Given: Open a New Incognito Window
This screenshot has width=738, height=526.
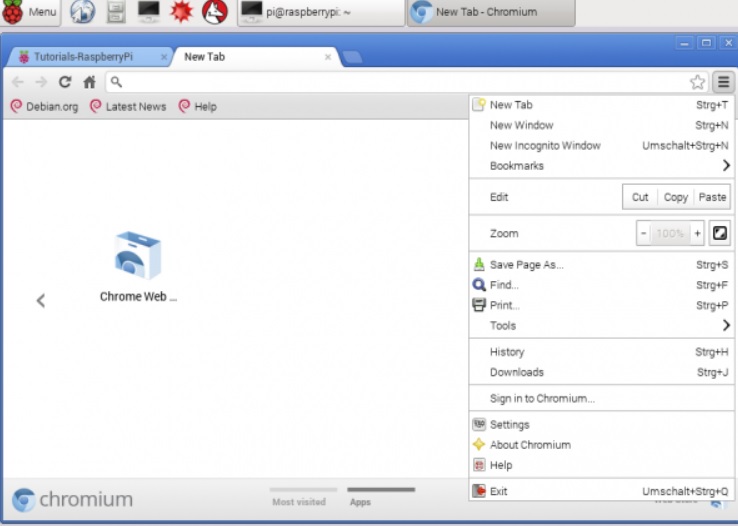Looking at the screenshot, I should [x=601, y=145].
